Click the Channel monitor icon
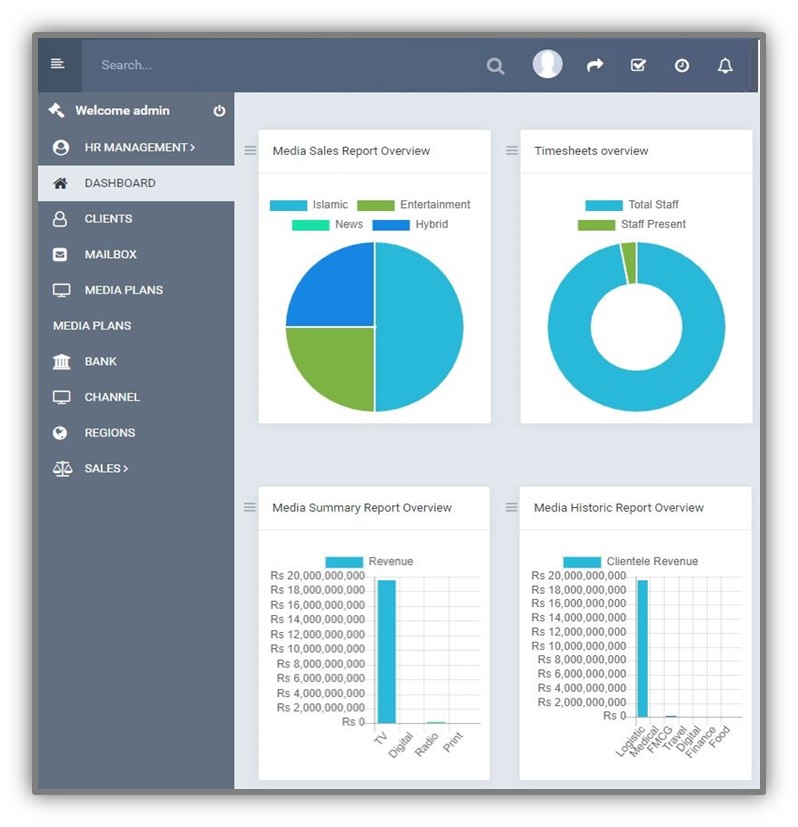 click(x=61, y=398)
